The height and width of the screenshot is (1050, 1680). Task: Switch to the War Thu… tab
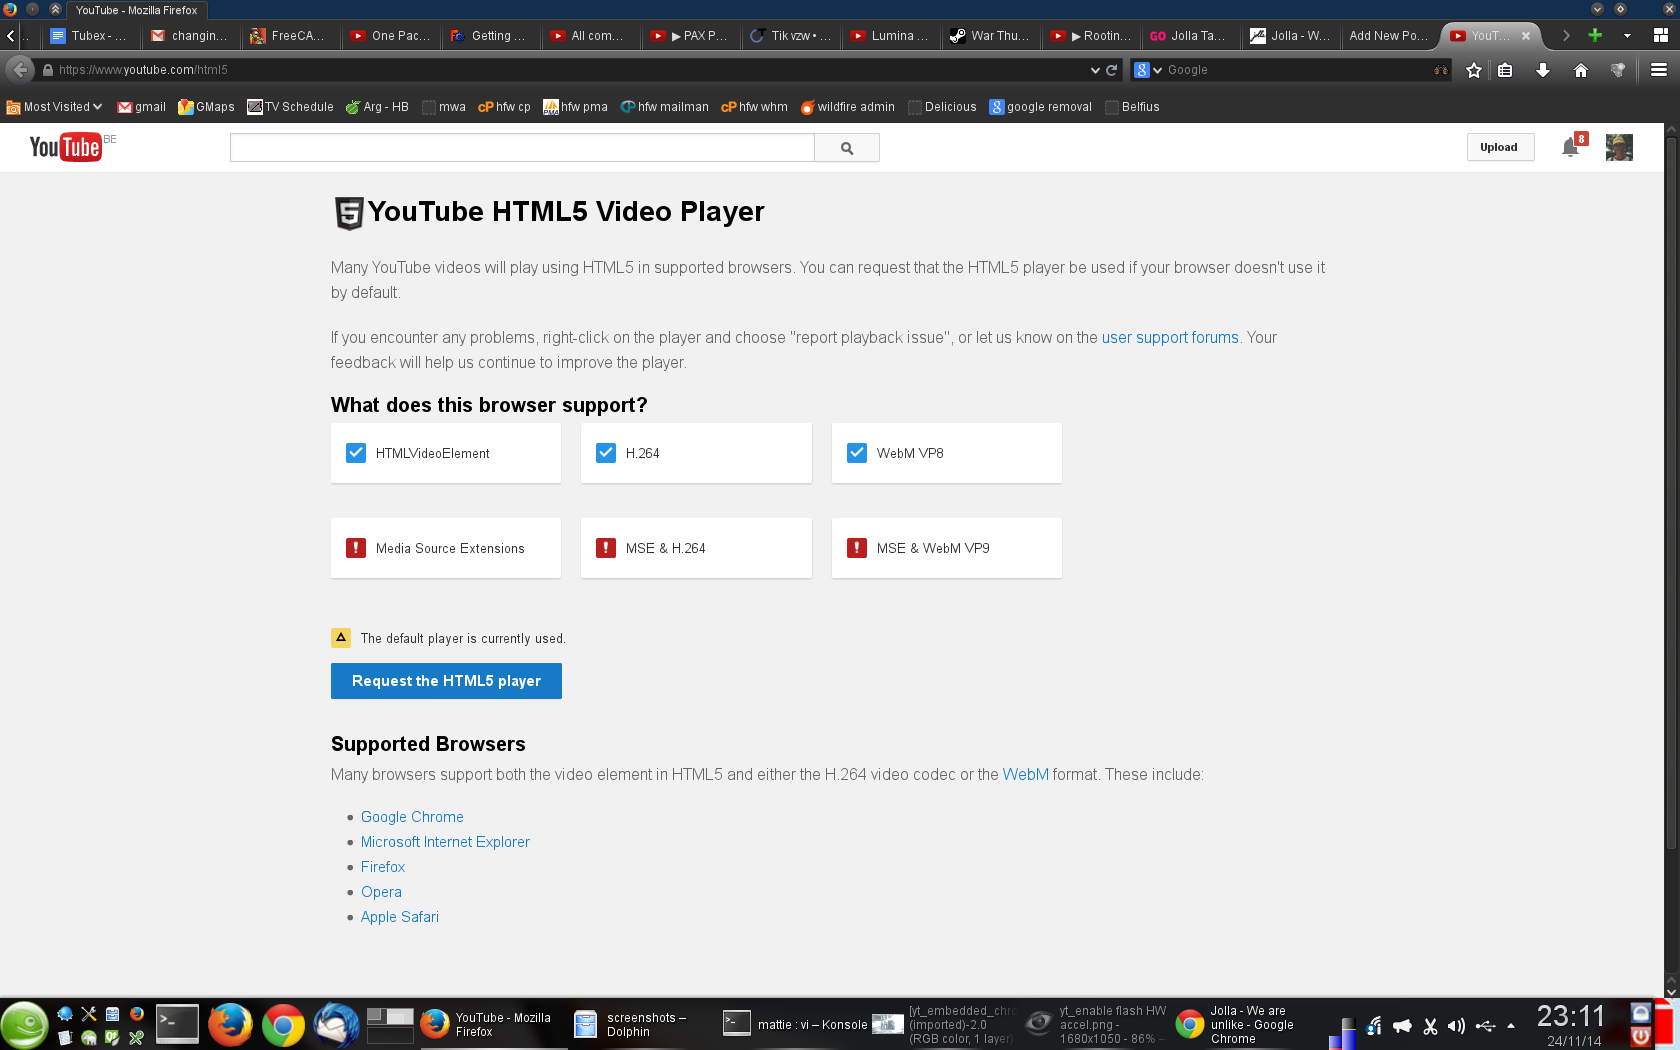coord(990,36)
